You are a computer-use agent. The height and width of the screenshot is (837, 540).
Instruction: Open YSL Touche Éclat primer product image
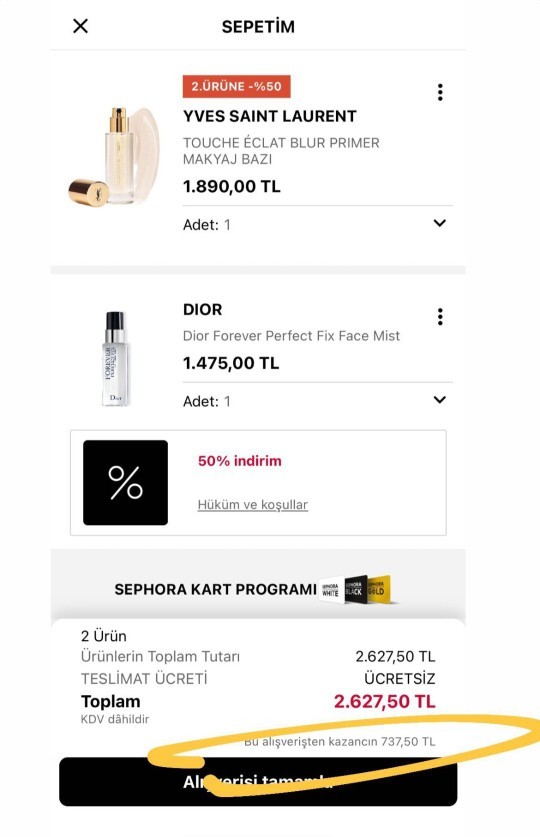[114, 156]
